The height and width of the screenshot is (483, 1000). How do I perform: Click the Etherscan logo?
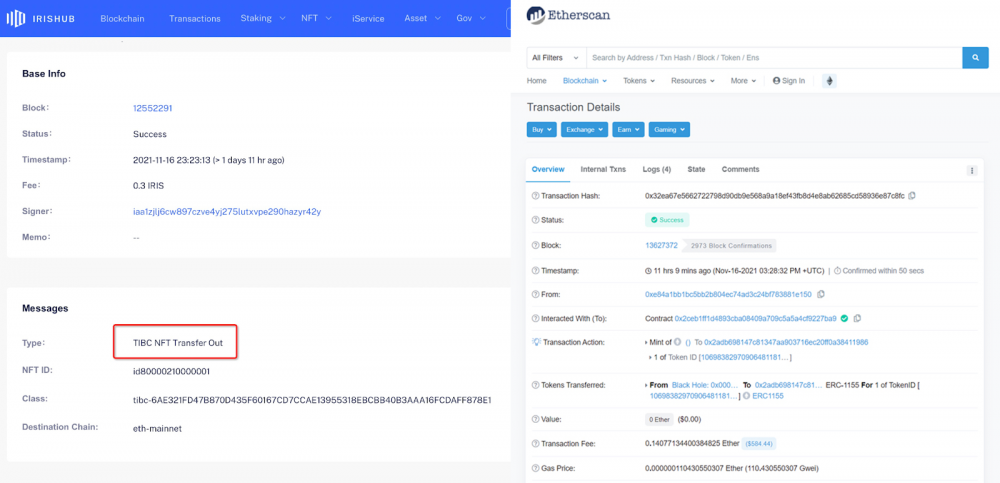[568, 15]
